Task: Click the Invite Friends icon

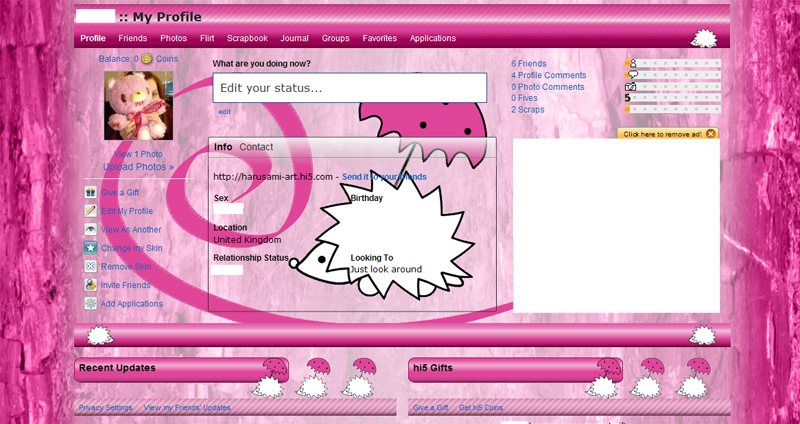Action: click(90, 285)
